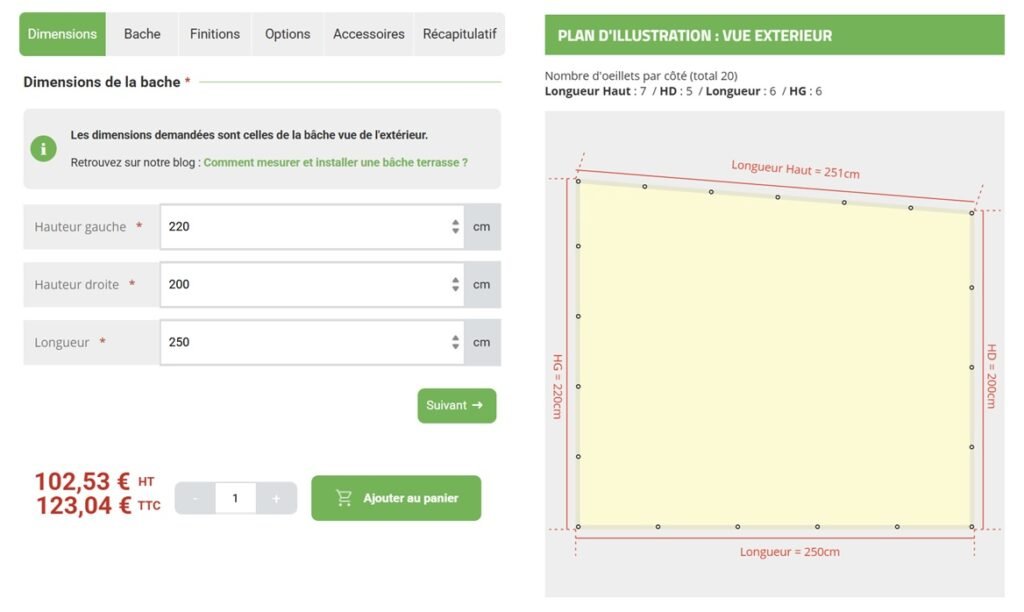Image resolution: width=1024 pixels, height=612 pixels.
Task: Decrease quantity with the minus button
Action: pos(195,498)
